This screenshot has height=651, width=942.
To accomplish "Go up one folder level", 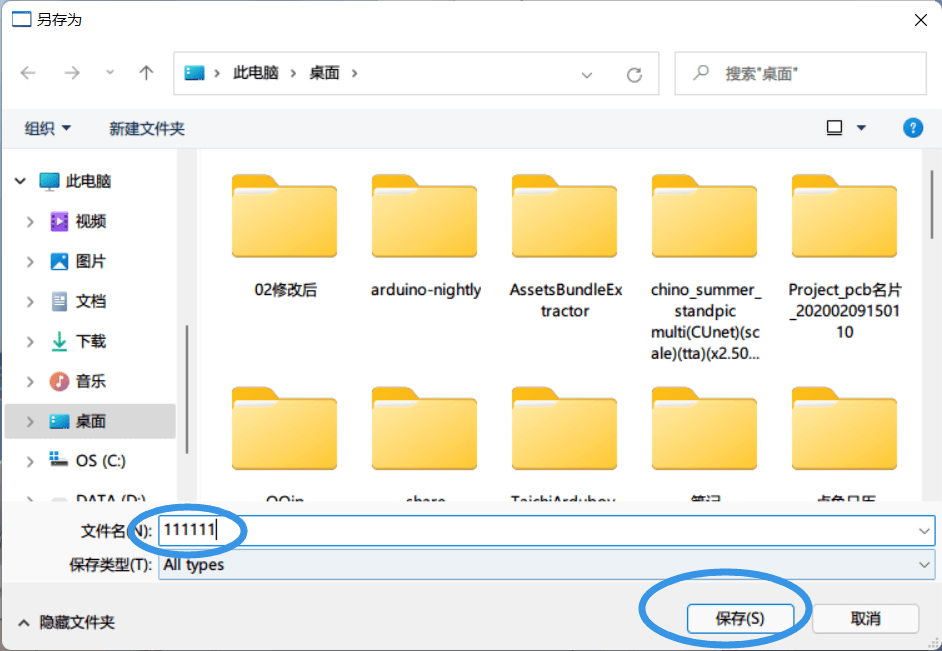I will click(146, 73).
